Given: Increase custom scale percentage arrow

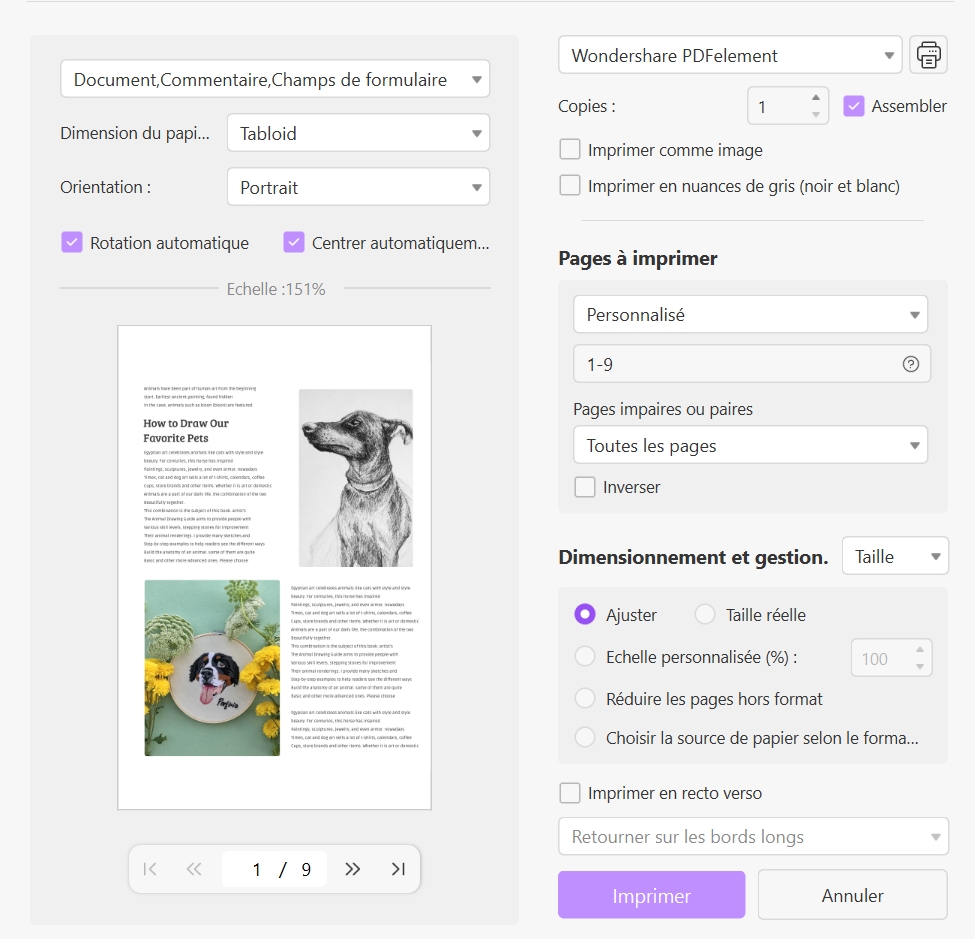Looking at the screenshot, I should (920, 649).
